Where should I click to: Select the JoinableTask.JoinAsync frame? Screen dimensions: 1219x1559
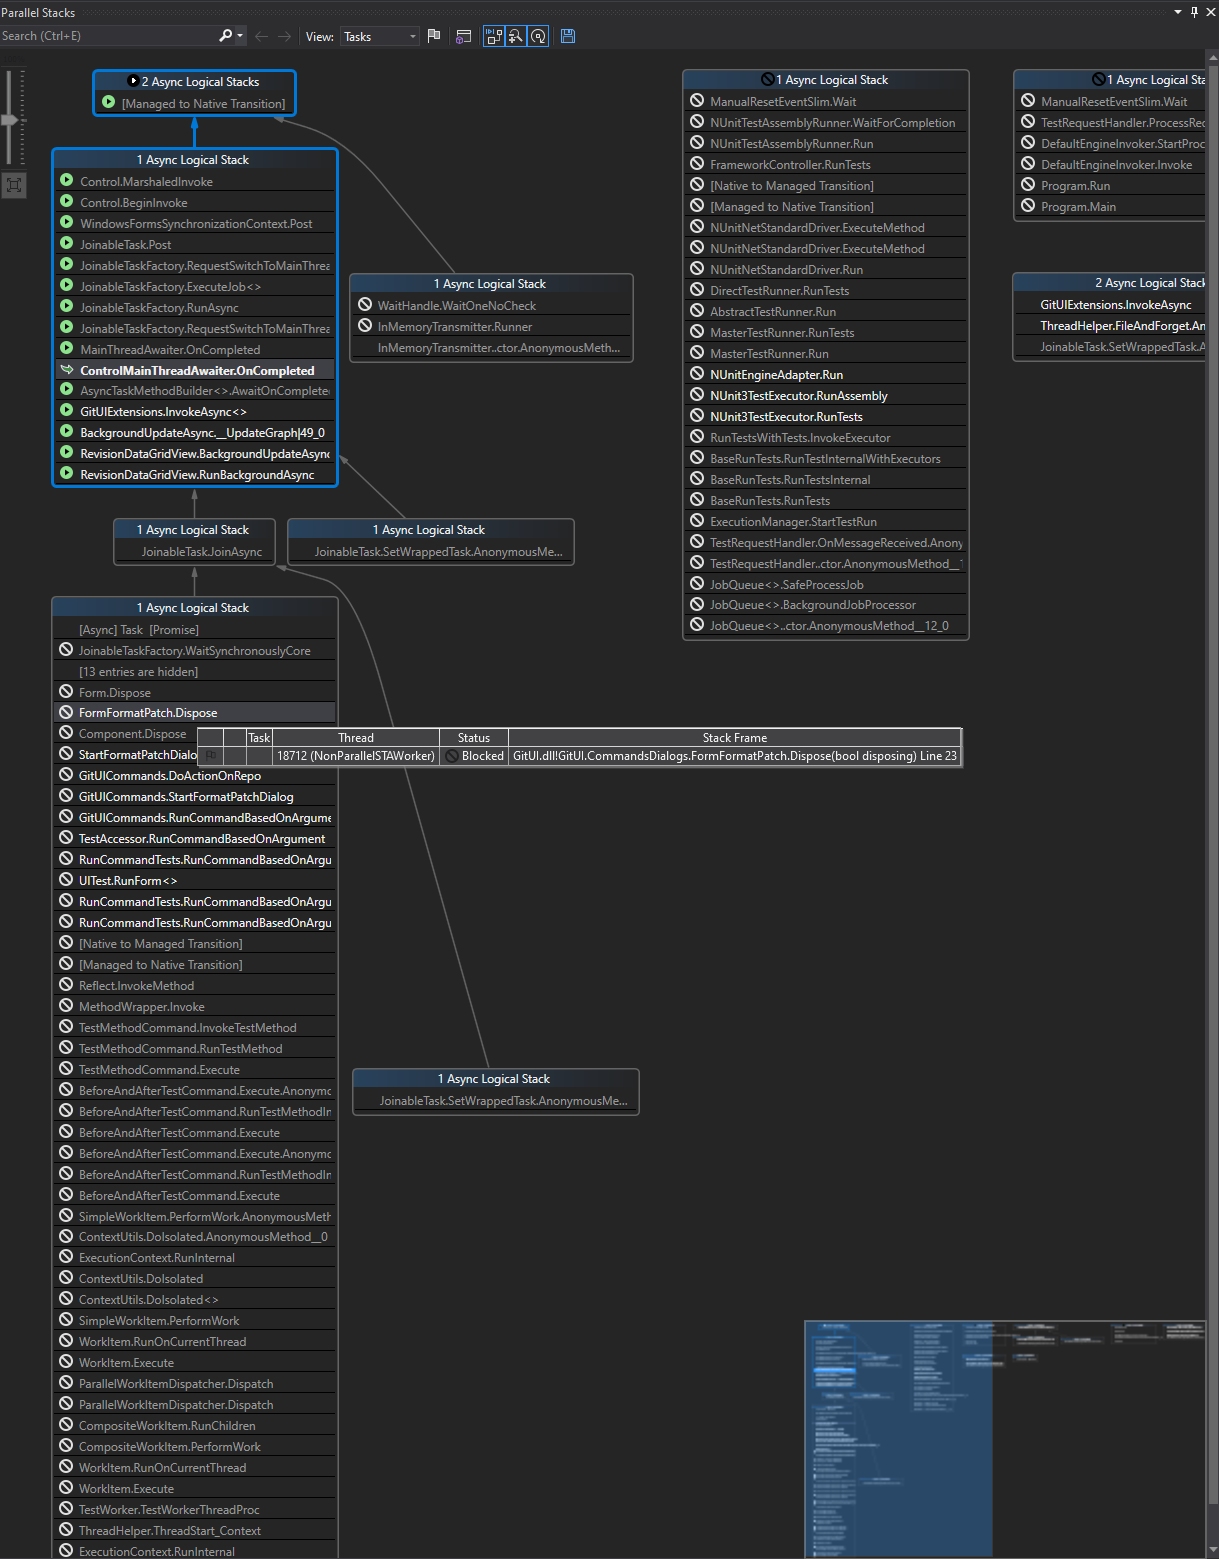(195, 552)
